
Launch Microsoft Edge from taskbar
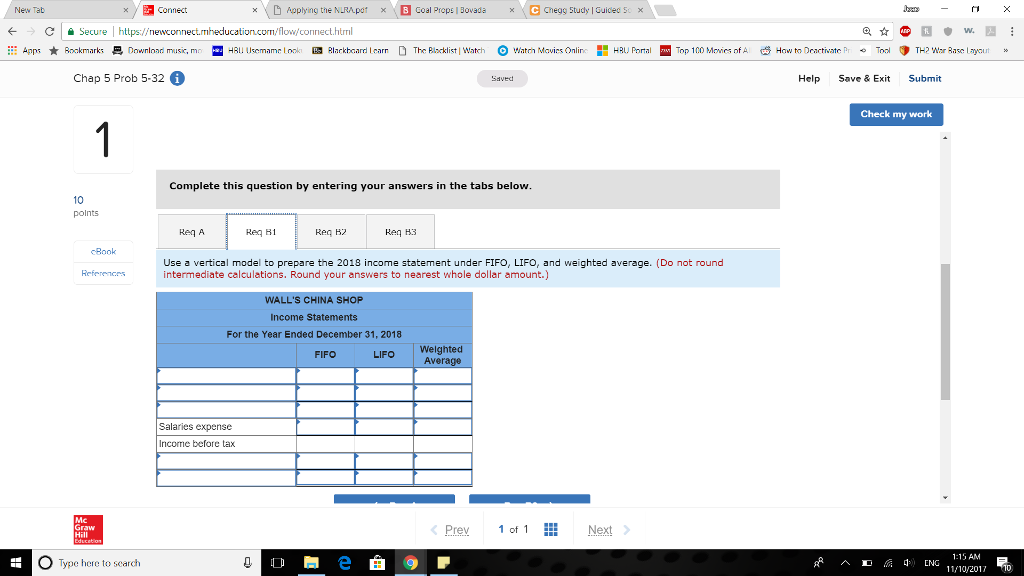click(344, 562)
